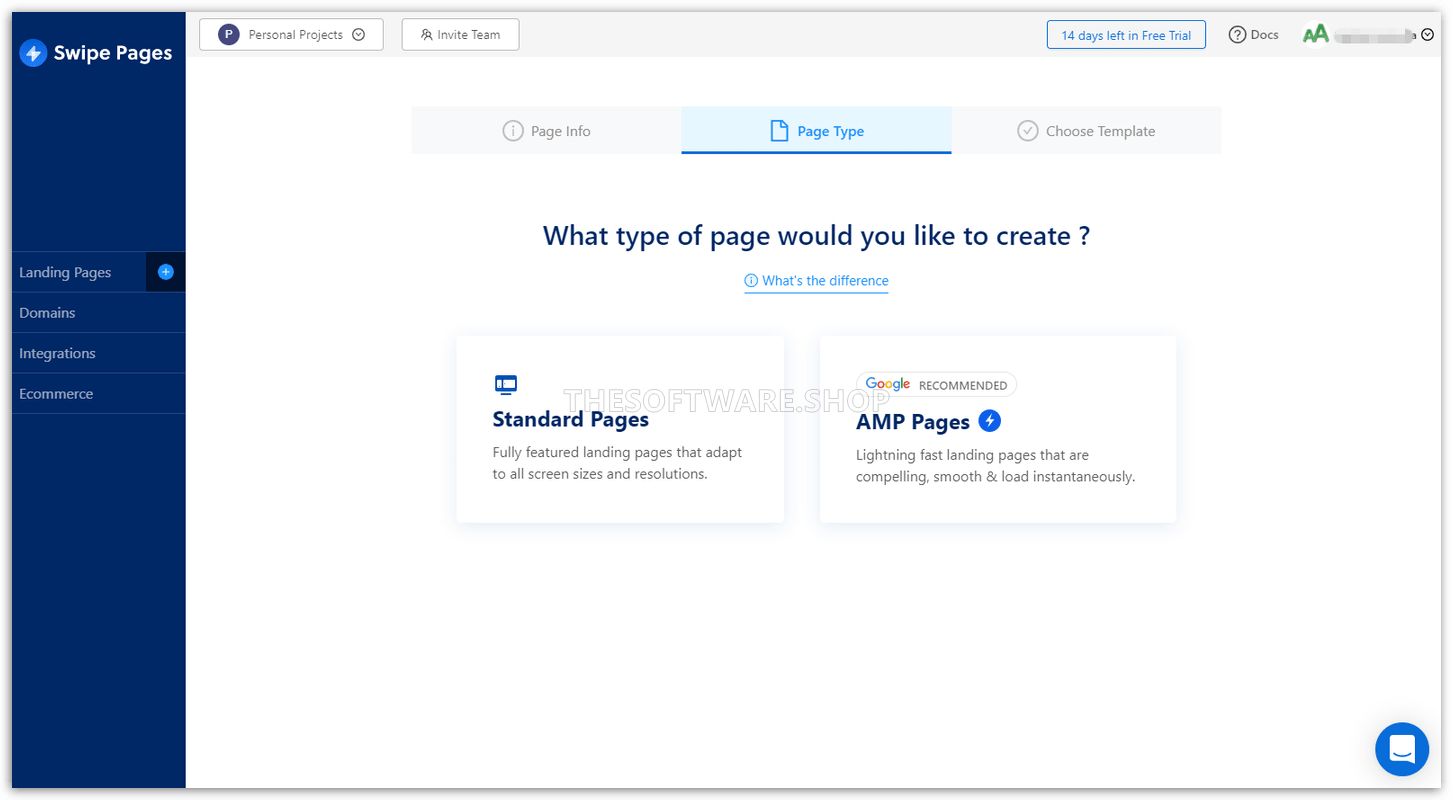1453x800 pixels.
Task: Open Domains in the sidebar
Action: pyautogui.click(x=48, y=313)
